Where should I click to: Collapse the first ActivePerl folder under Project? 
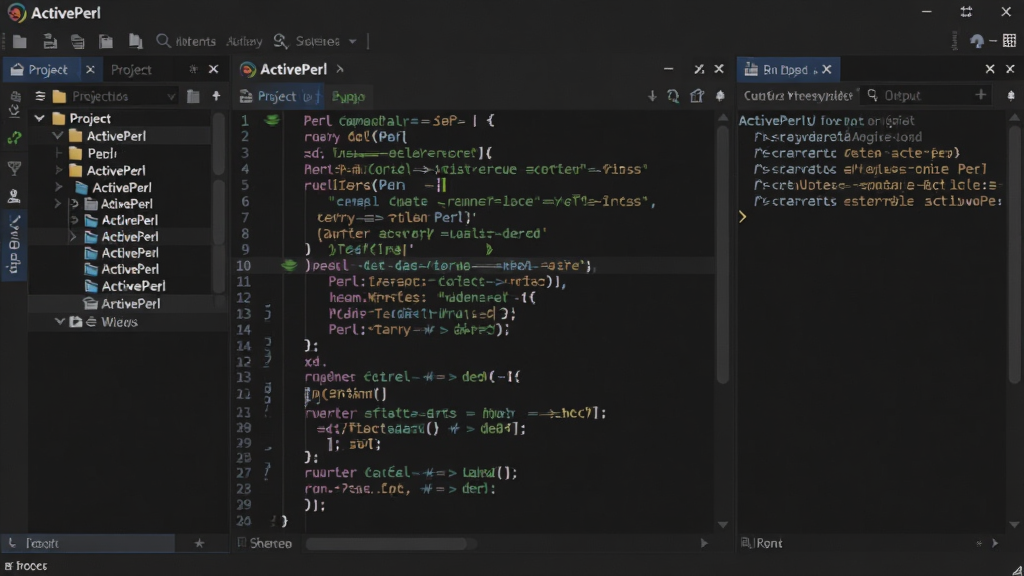point(58,136)
